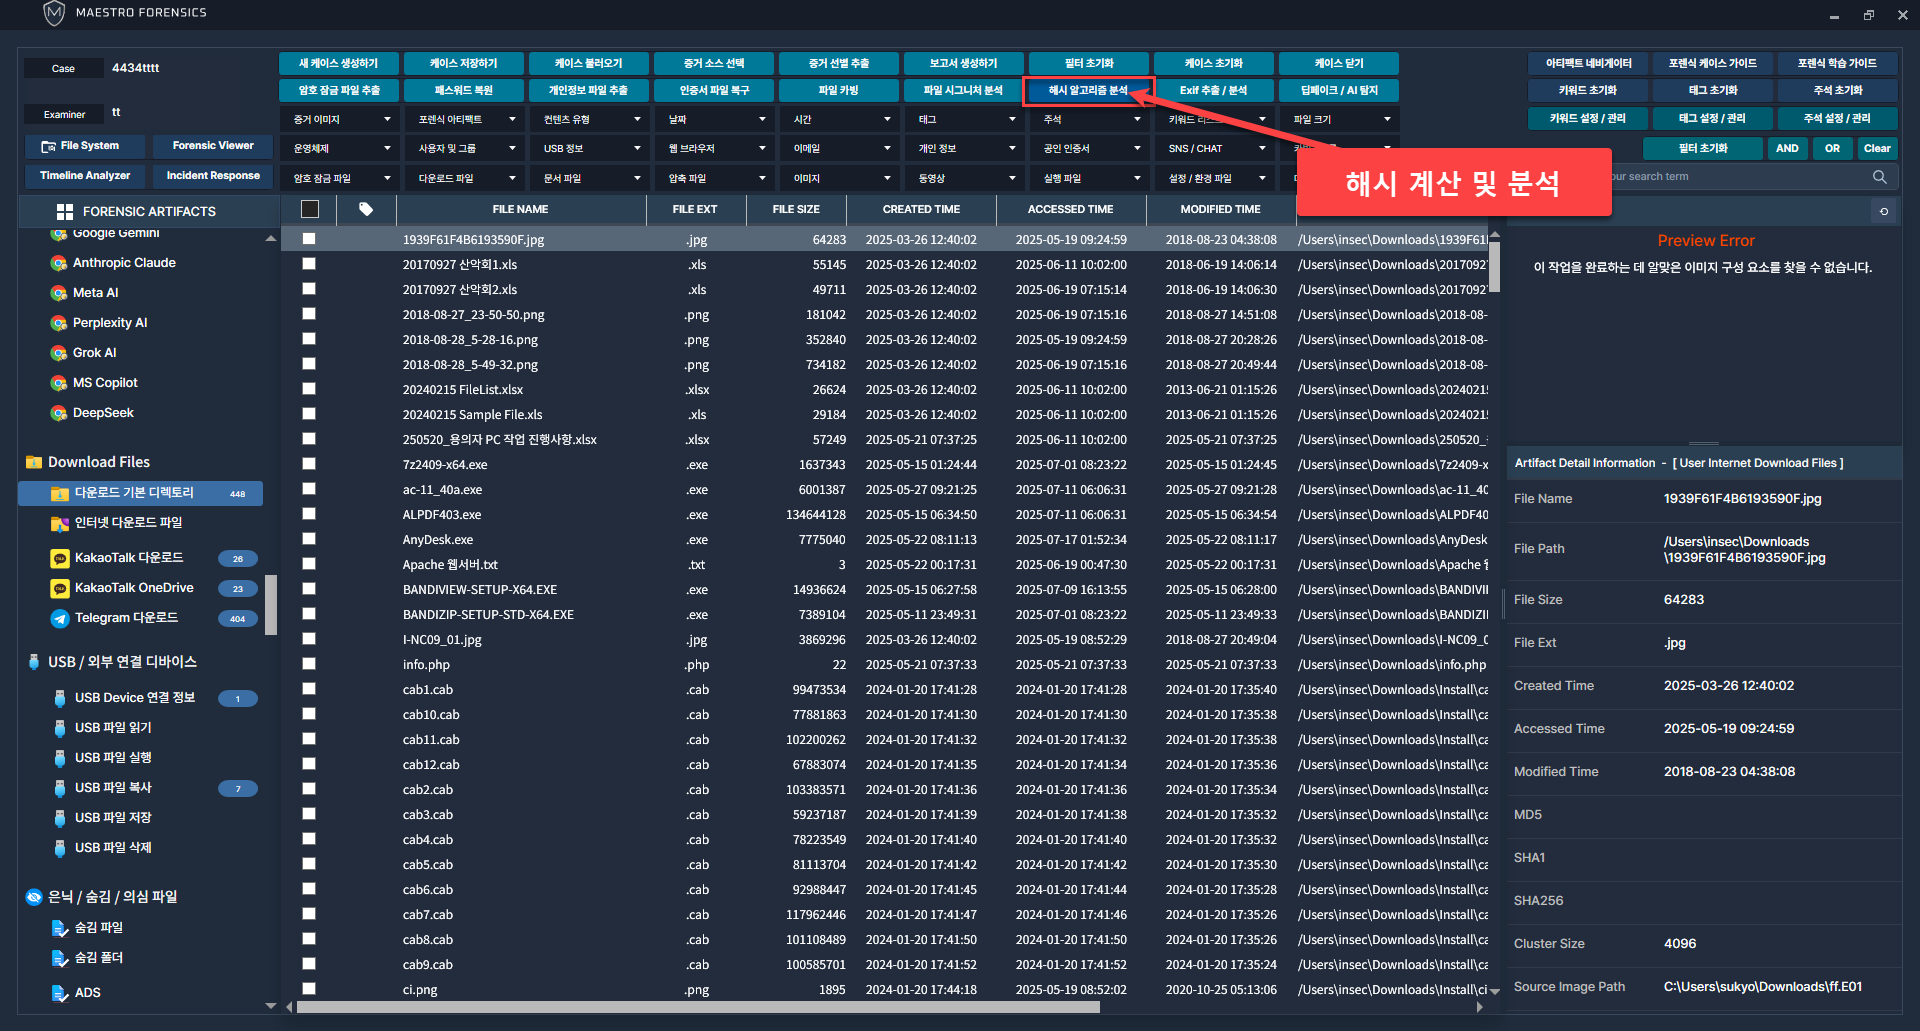This screenshot has height=1031, width=1920.
Task: Toggle the checkbox for AnyDesk.exe
Action: click(309, 539)
